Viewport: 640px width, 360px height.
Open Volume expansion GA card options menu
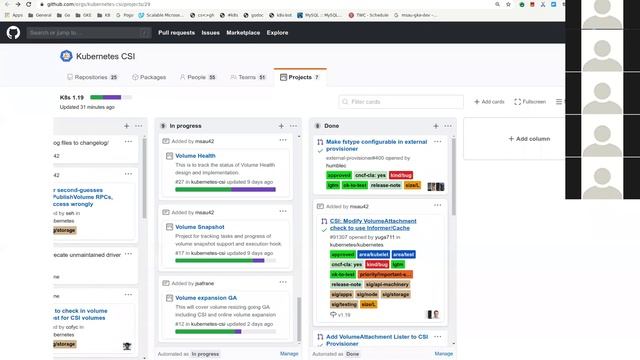click(283, 282)
